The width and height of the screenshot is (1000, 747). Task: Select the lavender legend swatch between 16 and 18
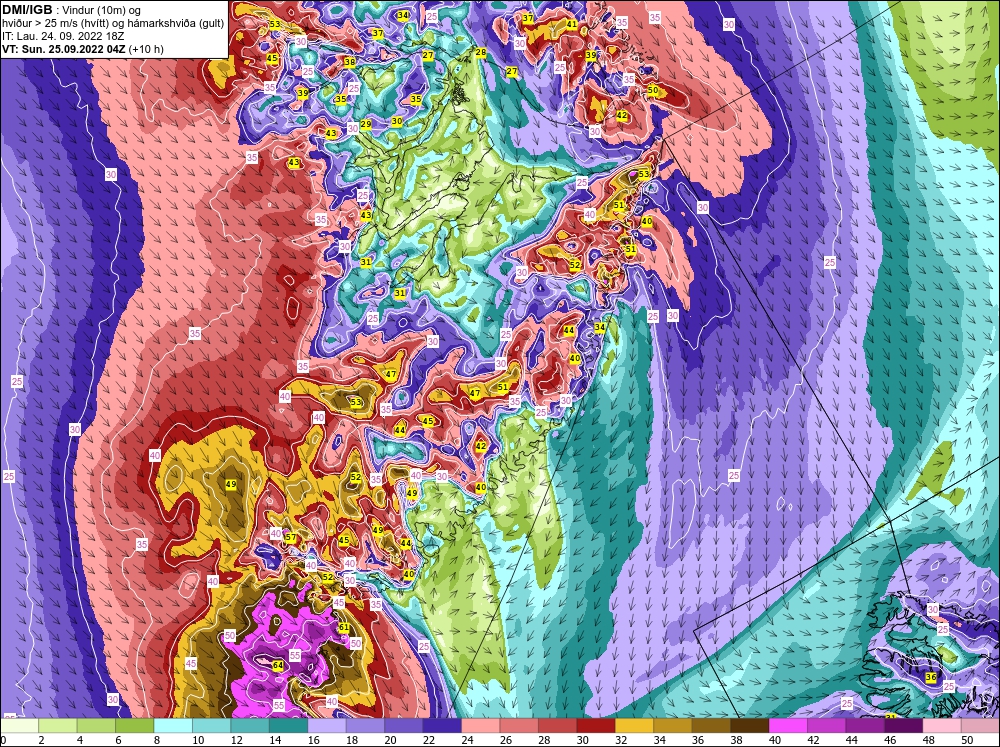pyautogui.click(x=327, y=725)
